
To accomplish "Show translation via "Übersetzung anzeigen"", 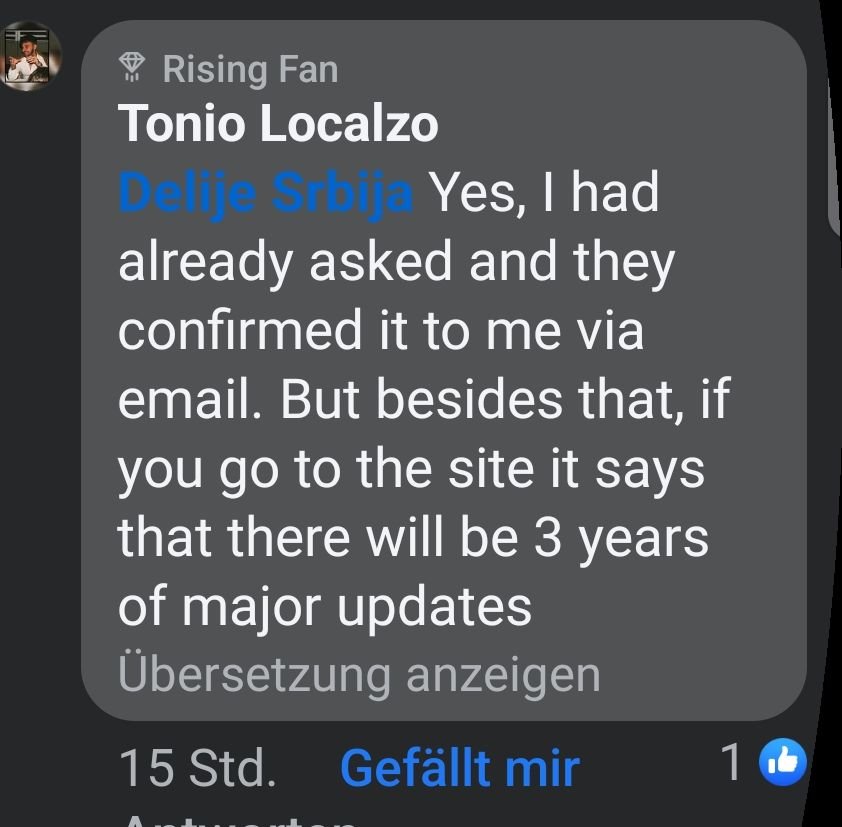I will 359,674.
